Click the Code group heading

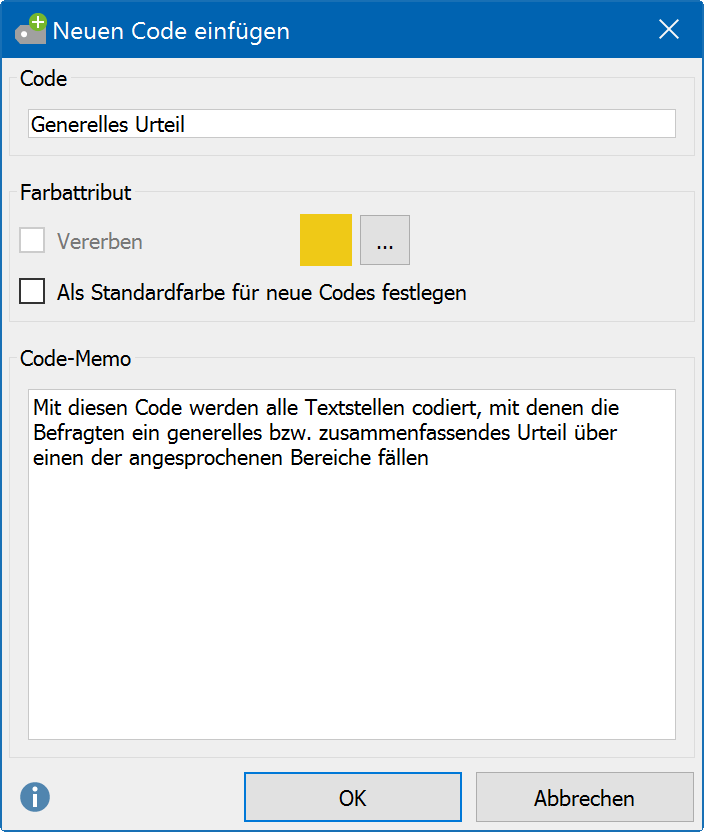click(x=44, y=79)
